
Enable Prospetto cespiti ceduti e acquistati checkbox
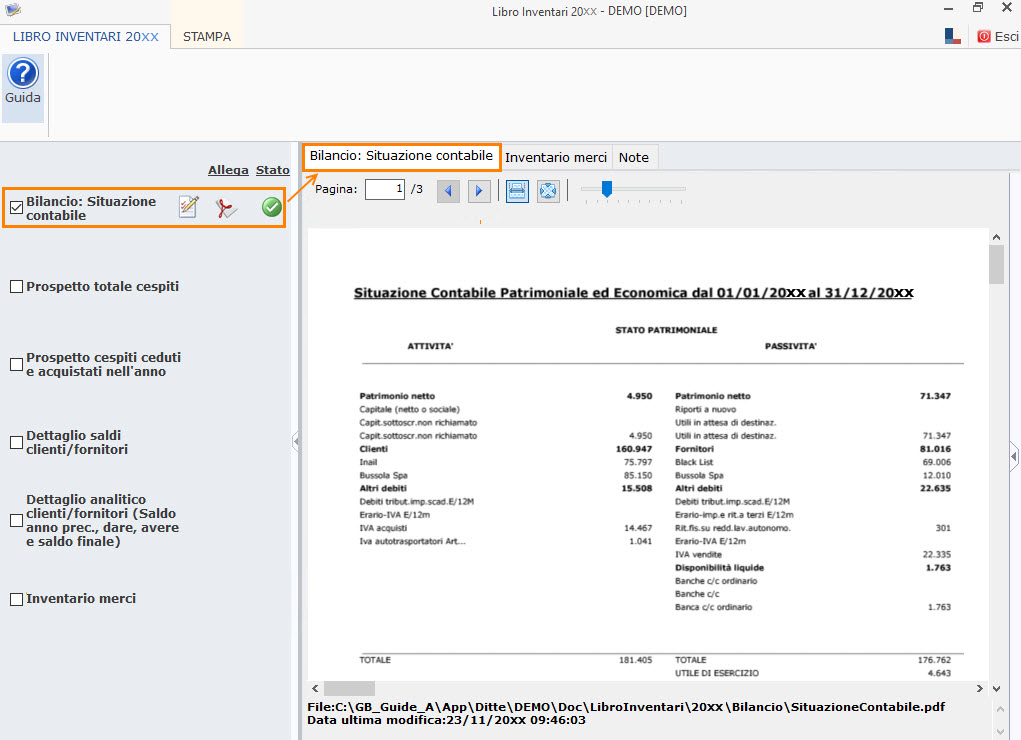coord(16,365)
